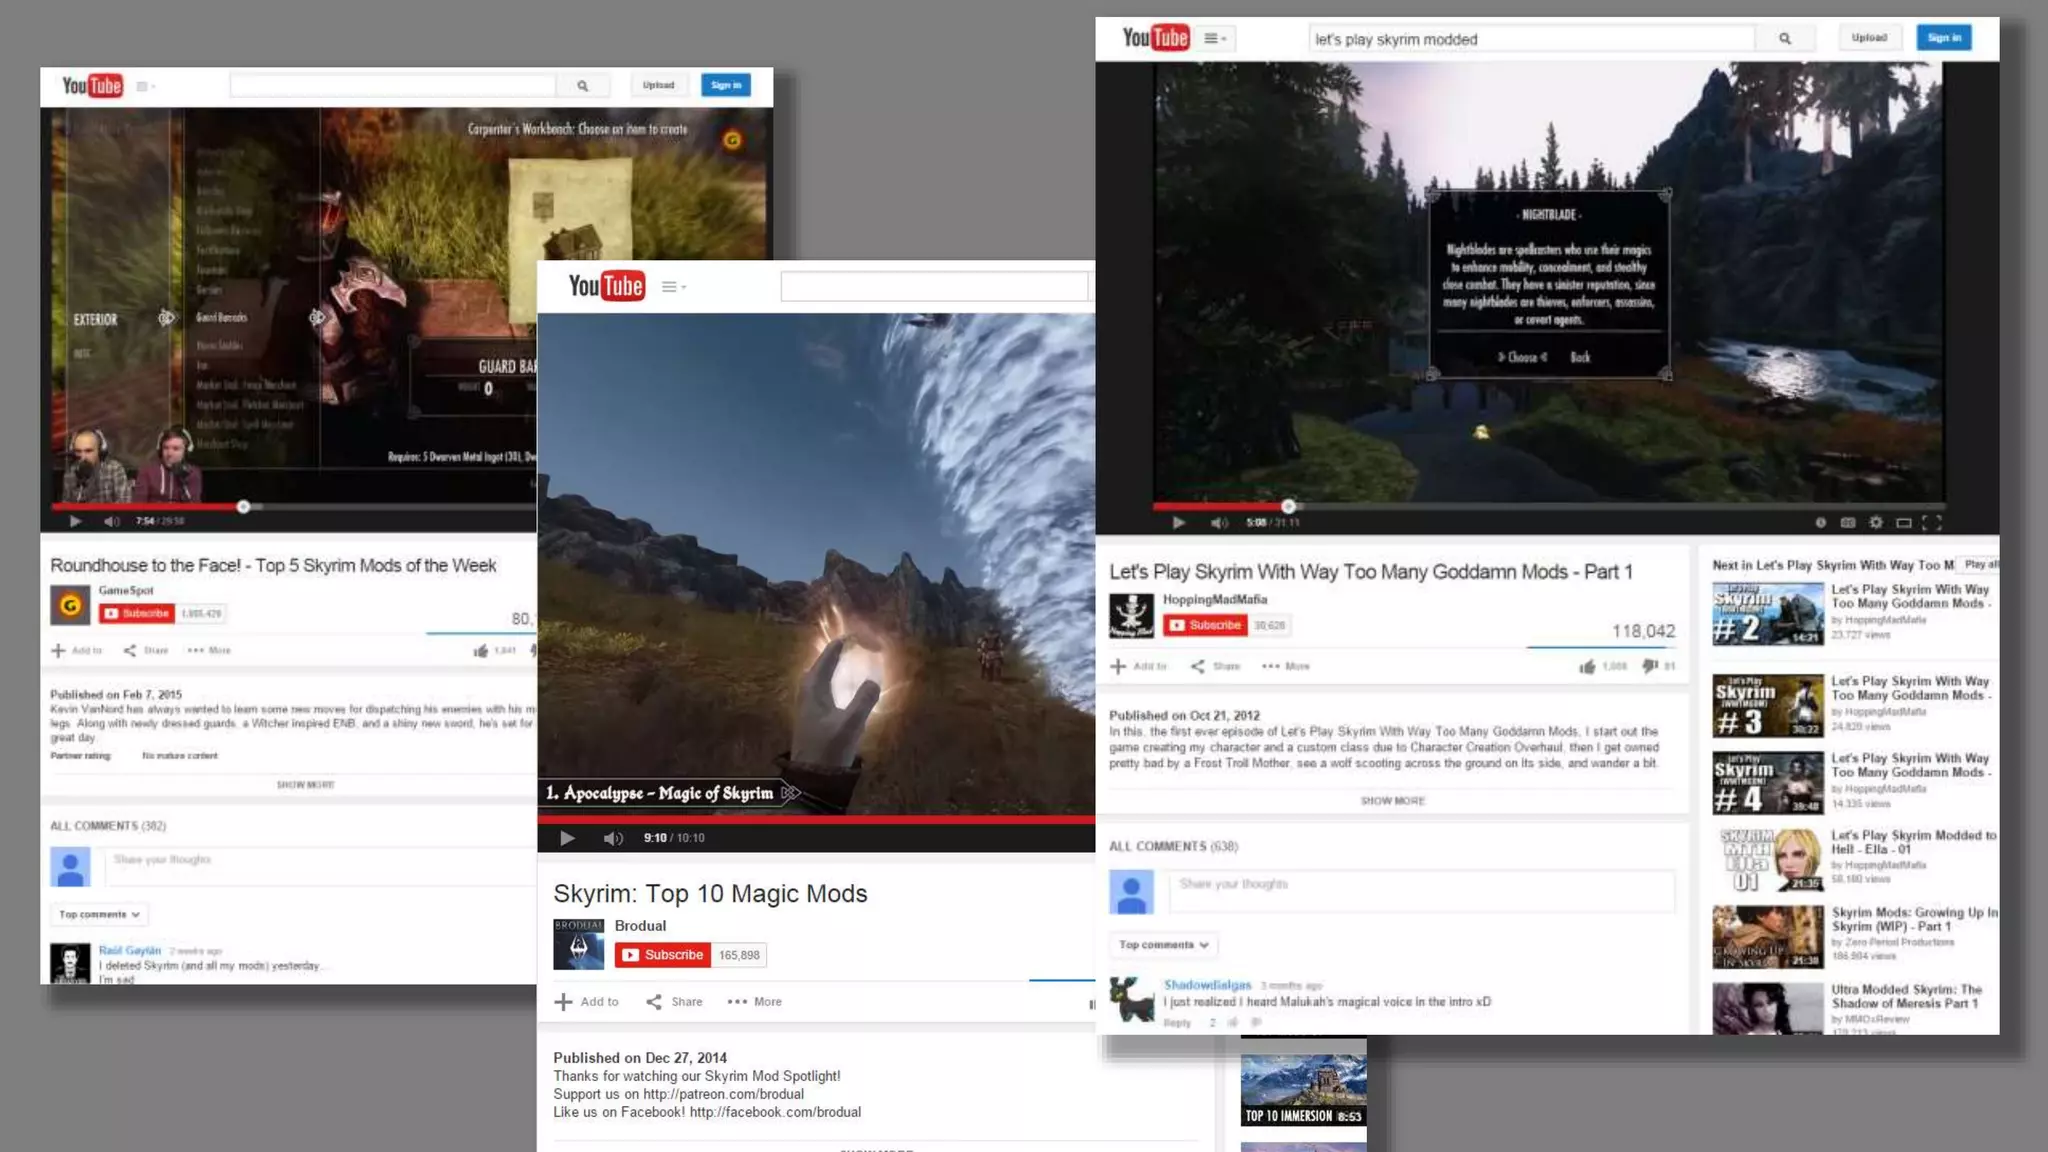Open More menu under Top 10 Magic Mods

point(756,1002)
